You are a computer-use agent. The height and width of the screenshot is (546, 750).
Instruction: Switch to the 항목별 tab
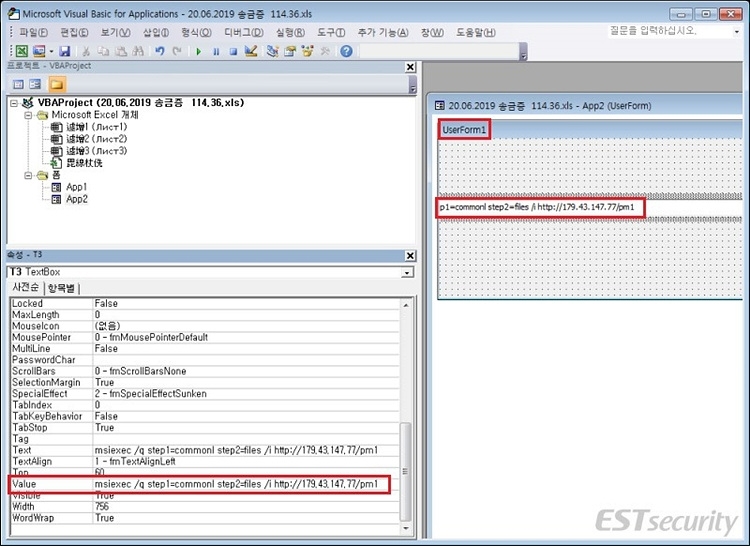61,288
